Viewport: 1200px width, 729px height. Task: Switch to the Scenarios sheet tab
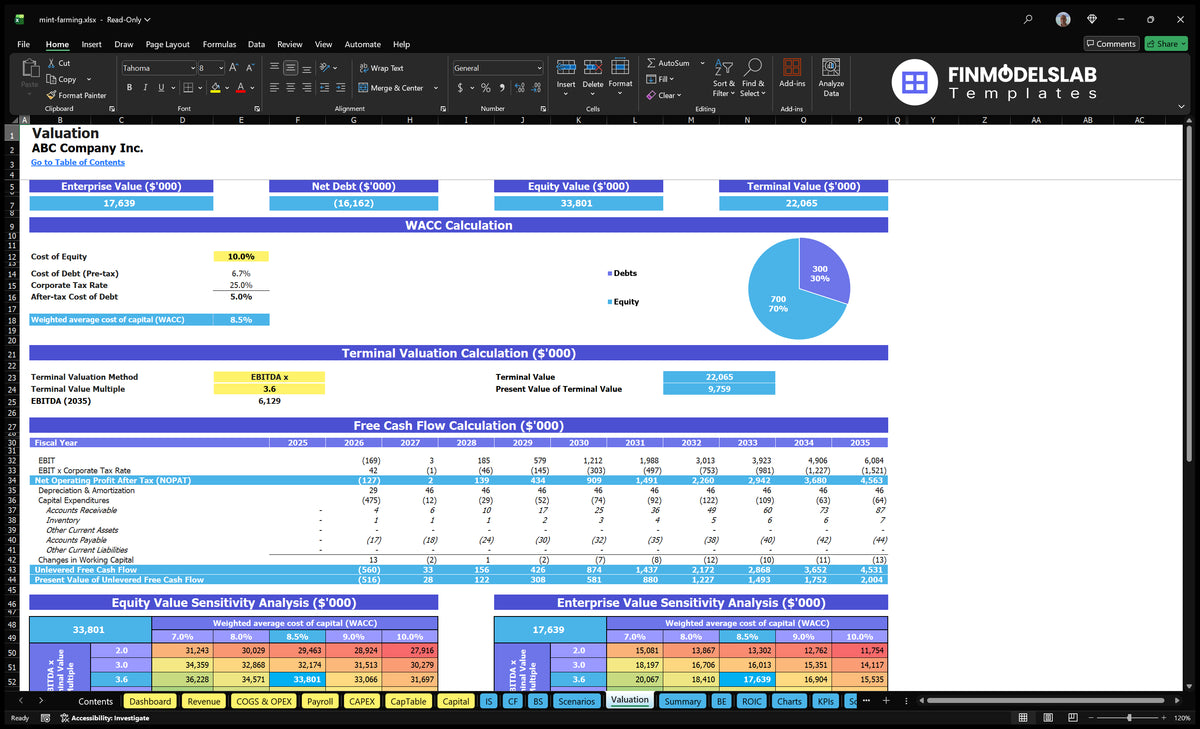[x=577, y=701]
